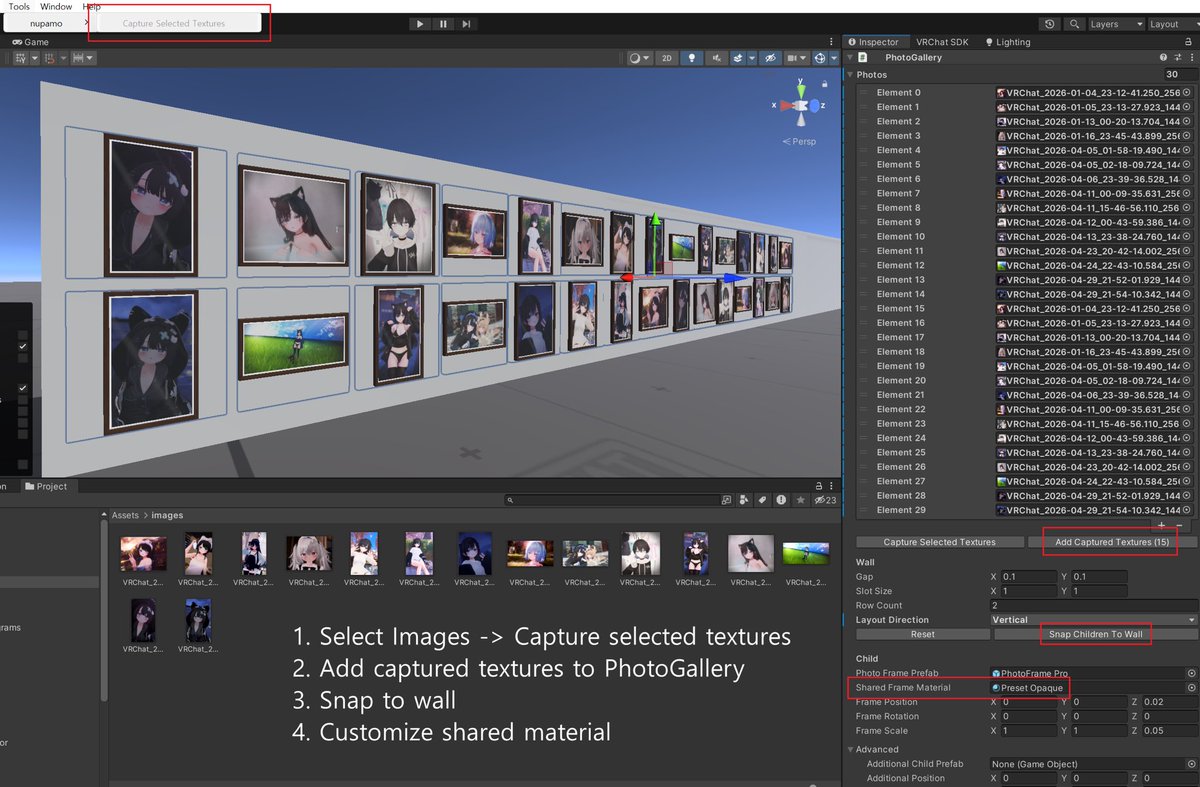Open the scene camera settings icon
Viewport: 1200px width, 787px height.
tap(796, 58)
